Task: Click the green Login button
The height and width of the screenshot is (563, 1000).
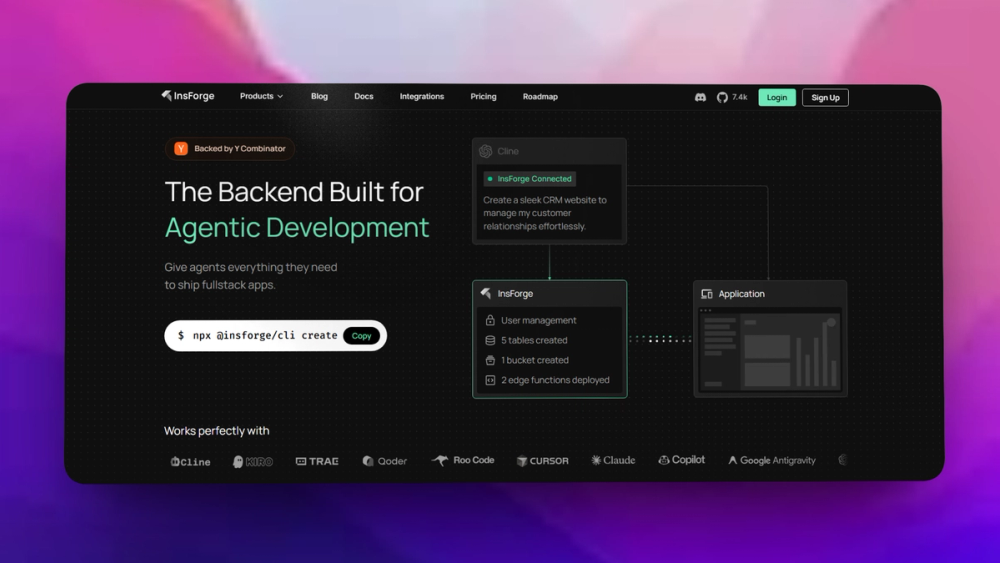Action: coord(777,98)
